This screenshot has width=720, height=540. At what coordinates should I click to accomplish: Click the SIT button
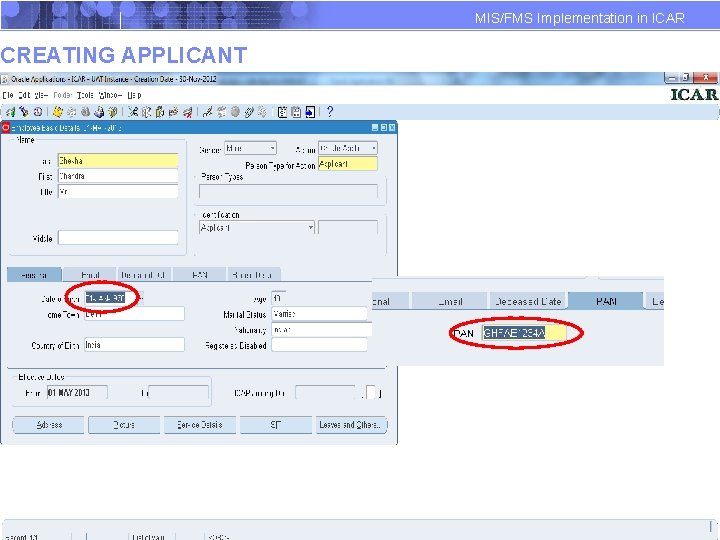click(276, 425)
